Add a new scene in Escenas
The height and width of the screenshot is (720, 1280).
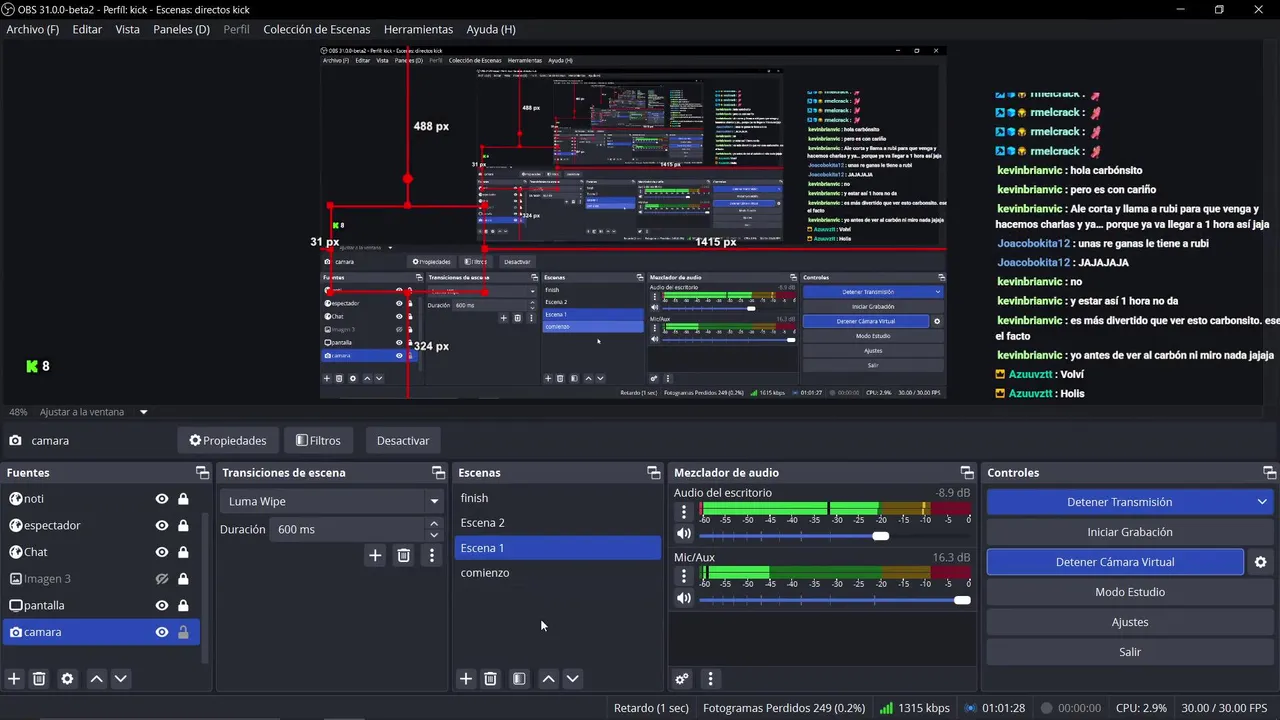pos(466,679)
